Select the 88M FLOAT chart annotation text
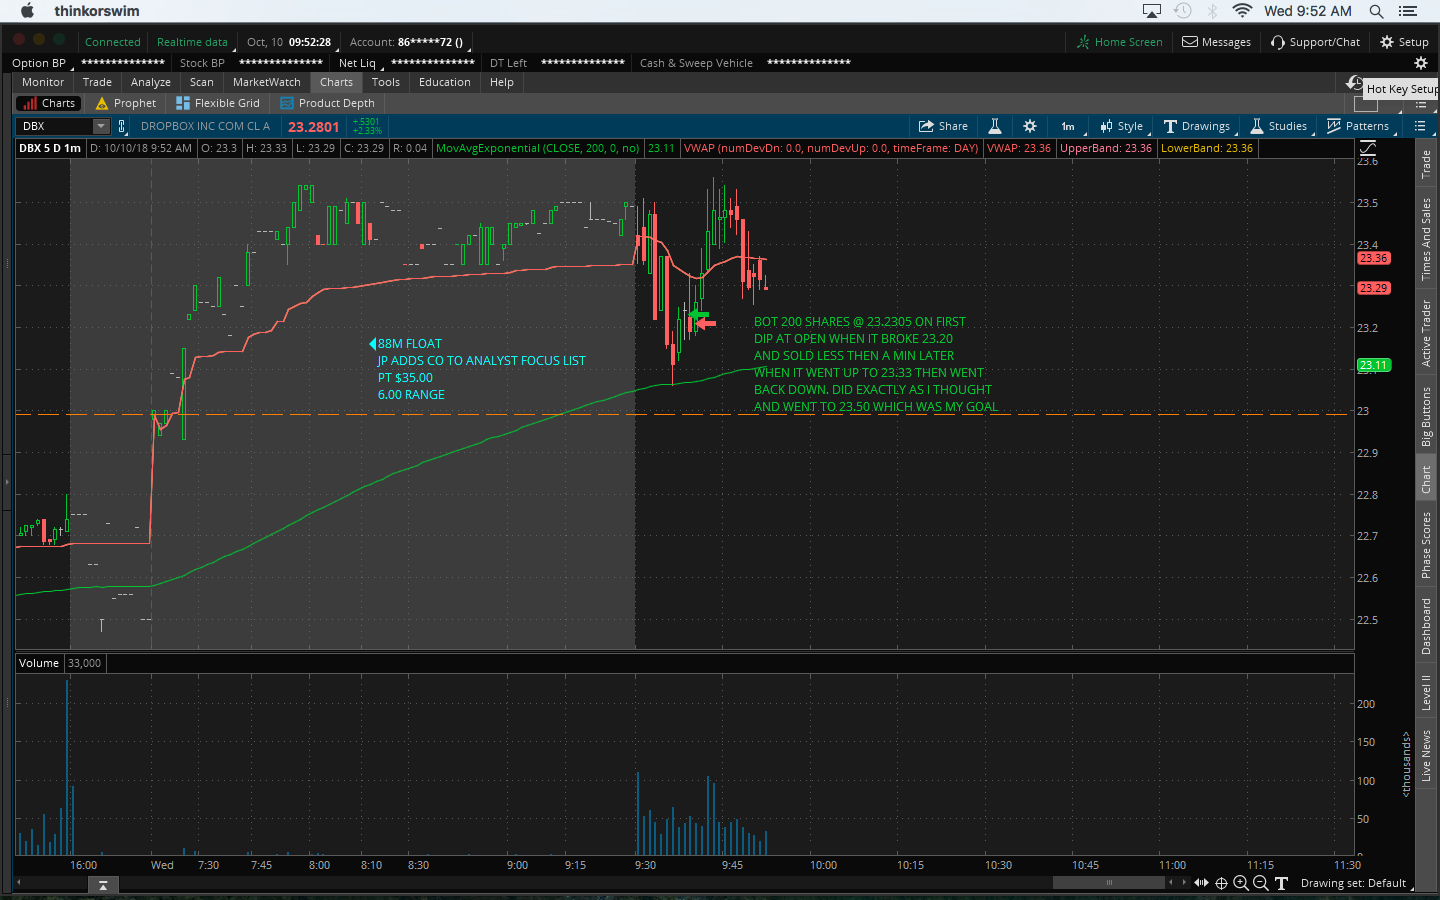The width and height of the screenshot is (1440, 900). tap(409, 344)
